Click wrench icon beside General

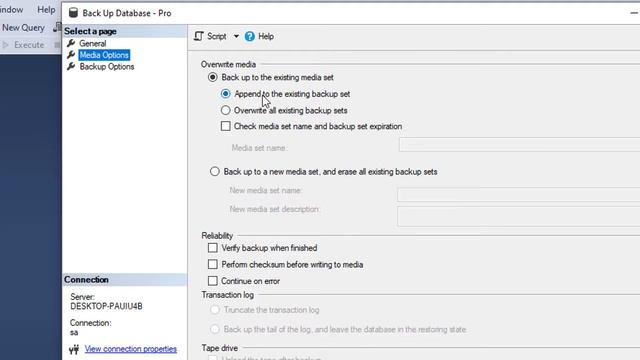(71, 43)
